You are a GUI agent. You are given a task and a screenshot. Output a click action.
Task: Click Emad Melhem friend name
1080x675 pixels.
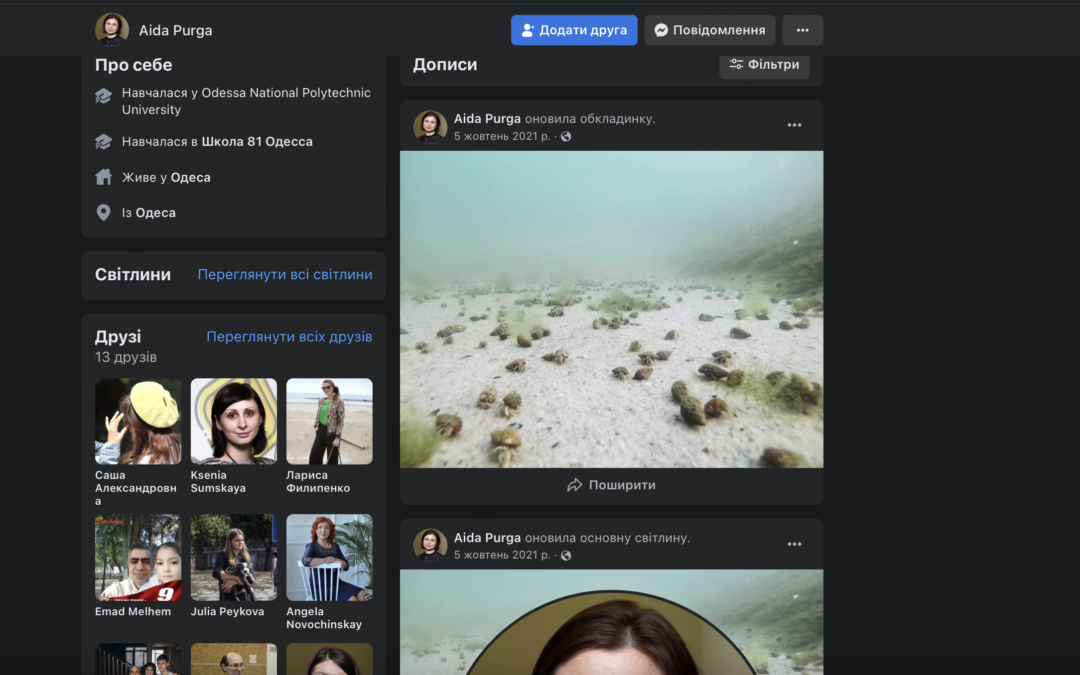point(133,611)
